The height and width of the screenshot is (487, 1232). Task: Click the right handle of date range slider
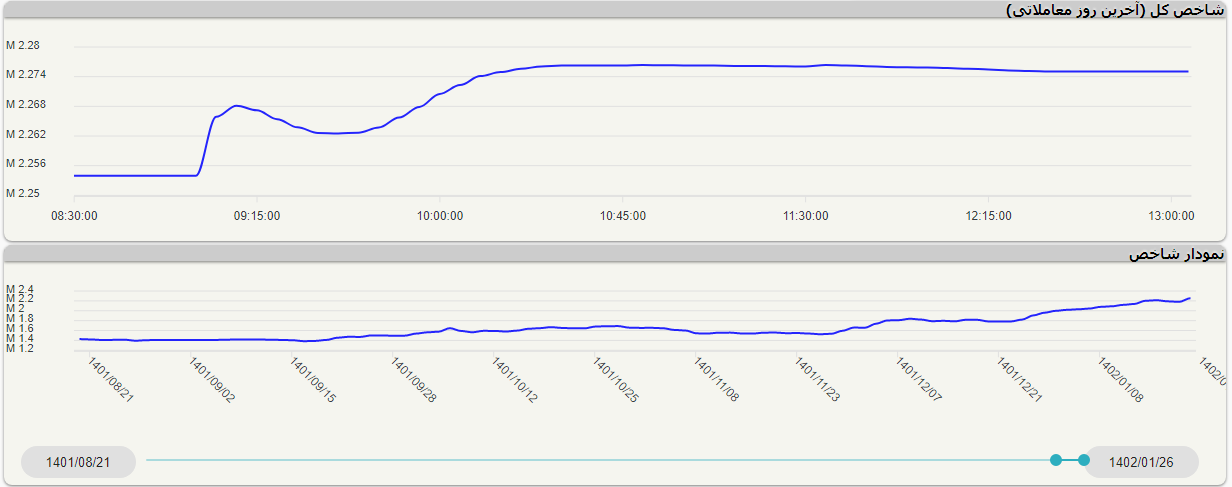pos(1084,460)
